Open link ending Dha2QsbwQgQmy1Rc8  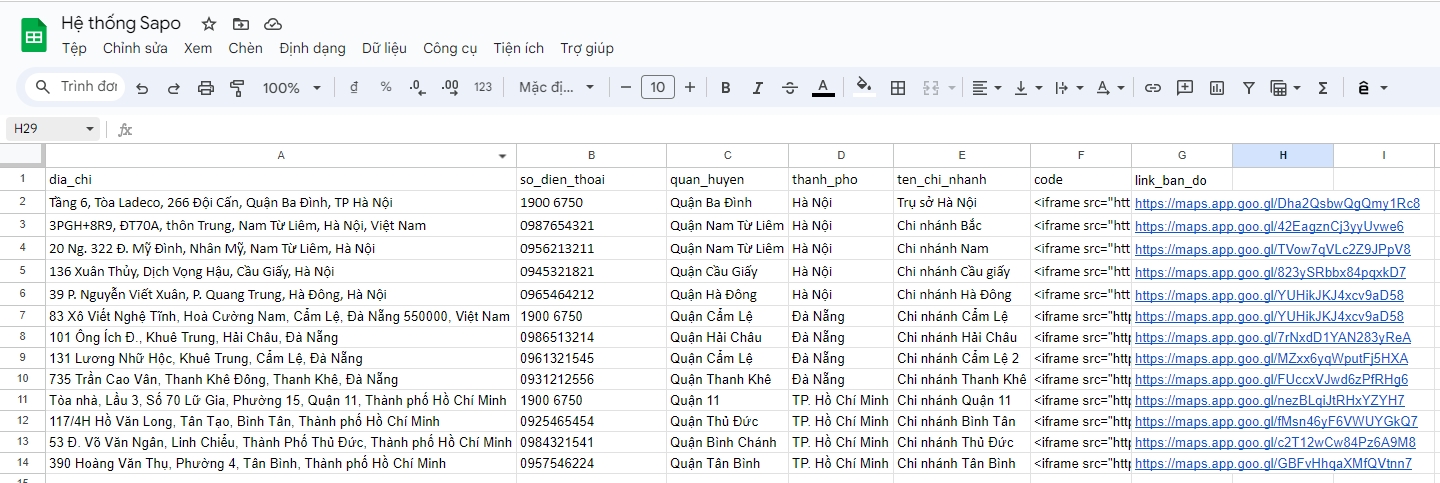coord(1278,203)
